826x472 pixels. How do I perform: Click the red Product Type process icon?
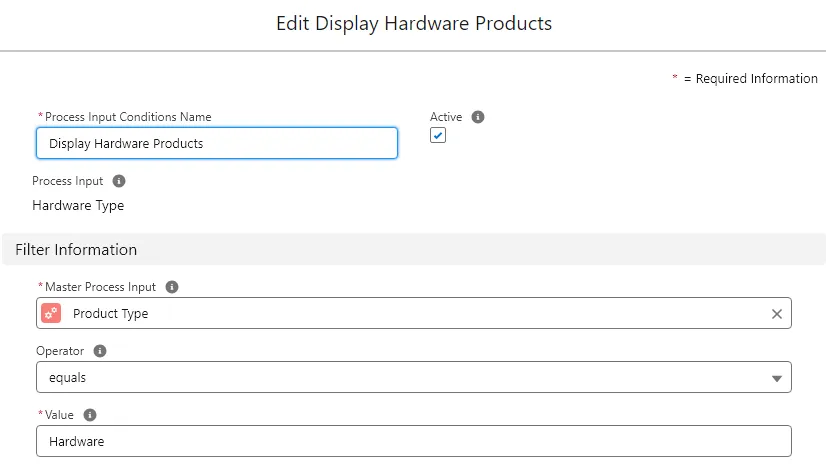pos(52,314)
